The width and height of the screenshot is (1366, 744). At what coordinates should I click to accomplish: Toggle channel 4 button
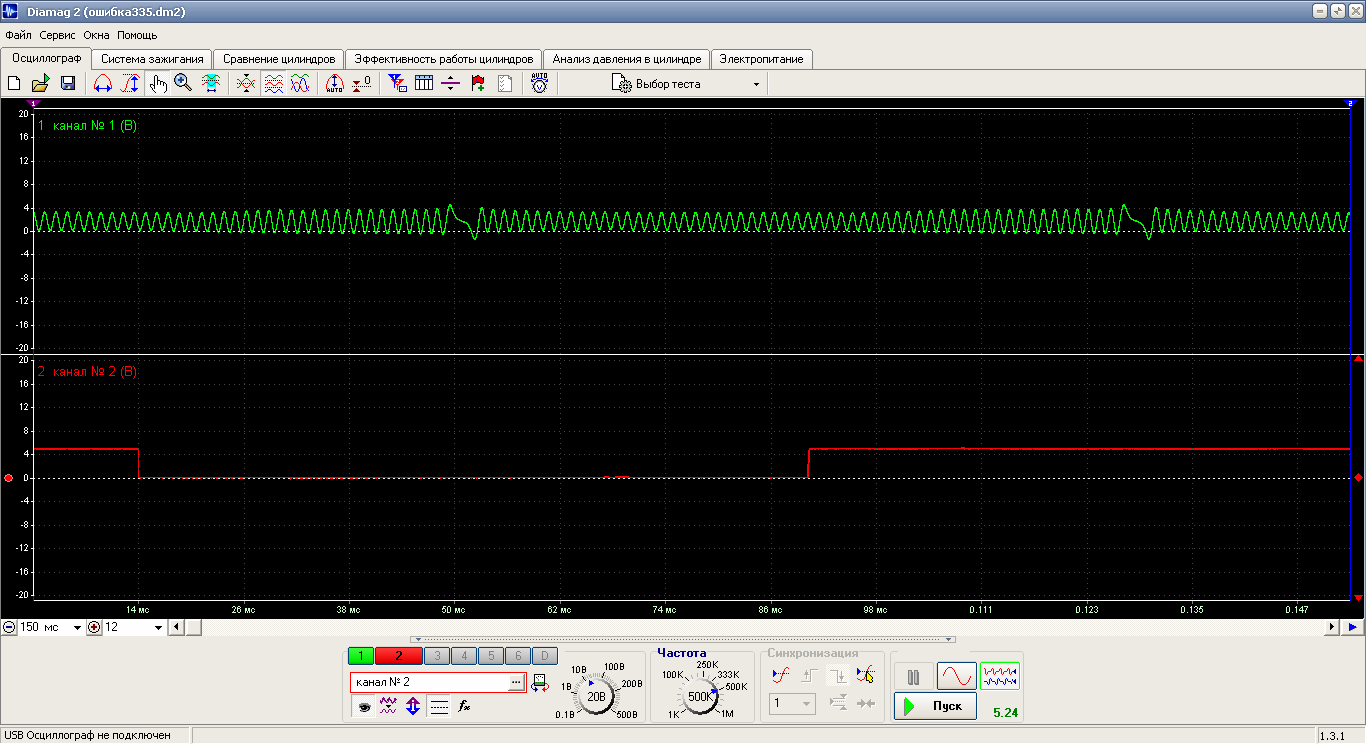point(463,656)
